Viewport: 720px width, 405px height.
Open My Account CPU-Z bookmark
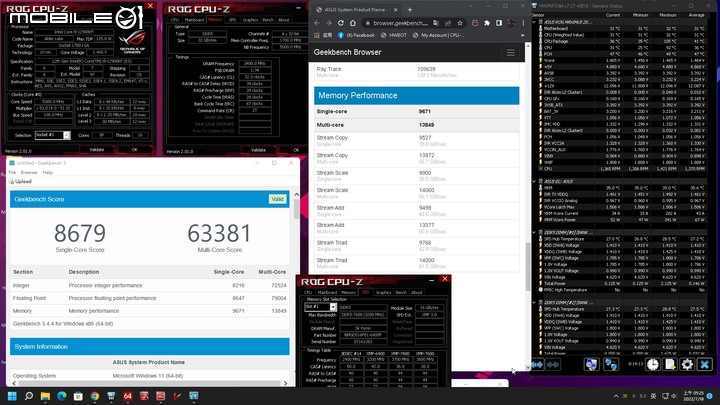coord(439,35)
